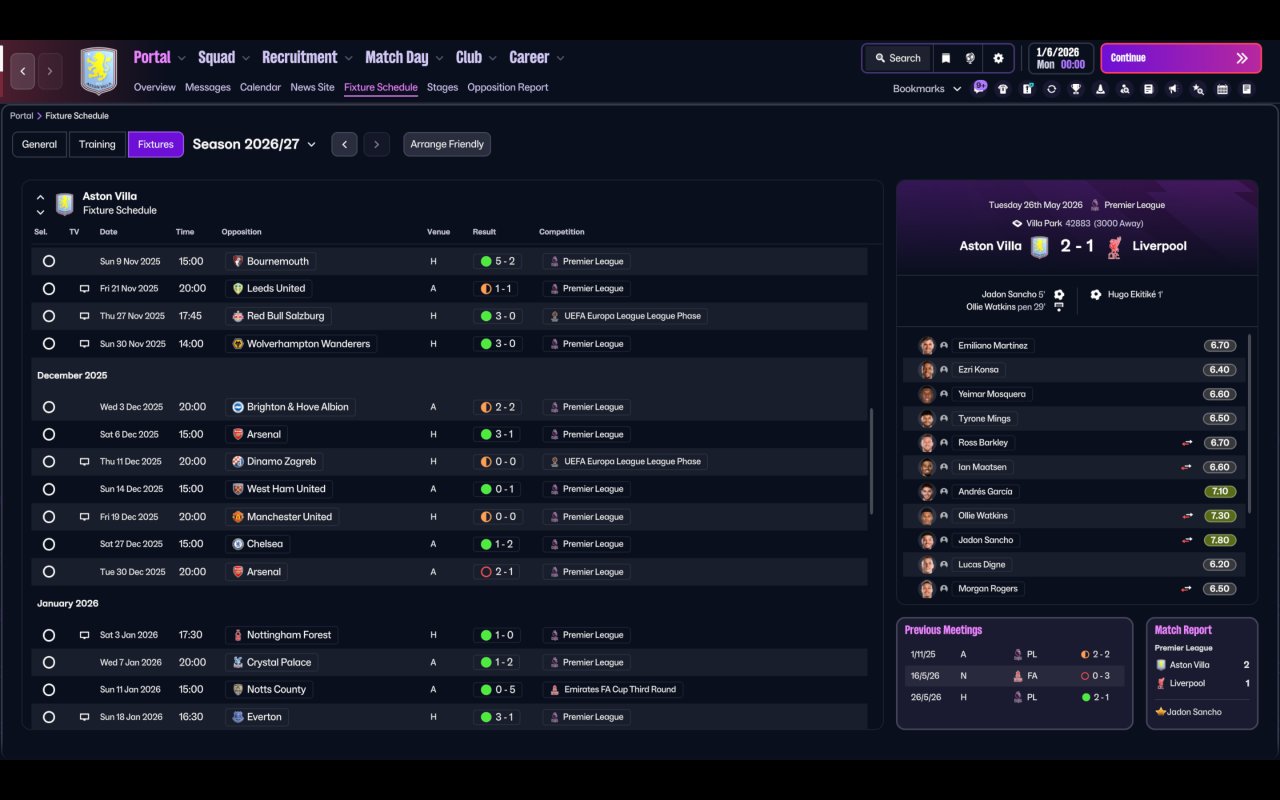Screen dimensions: 1280x800
Task: Select the Brighton & Hove Albion radio button
Action: coord(49,407)
